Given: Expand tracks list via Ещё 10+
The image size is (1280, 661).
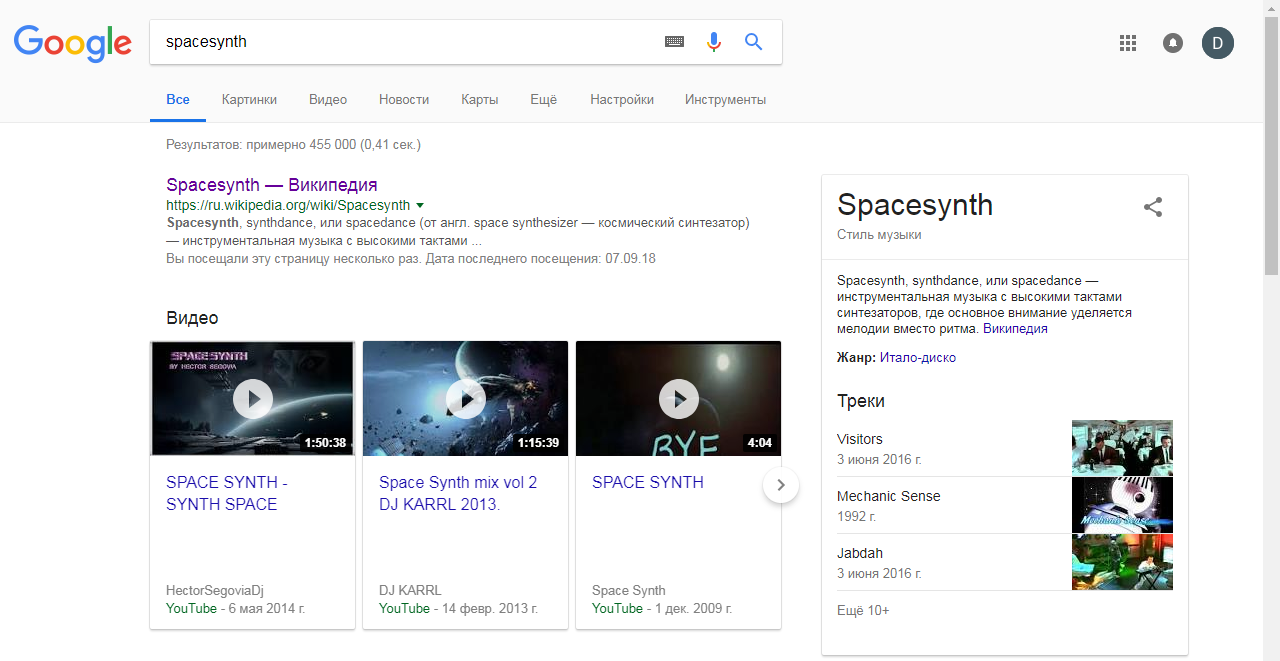Looking at the screenshot, I should (863, 610).
